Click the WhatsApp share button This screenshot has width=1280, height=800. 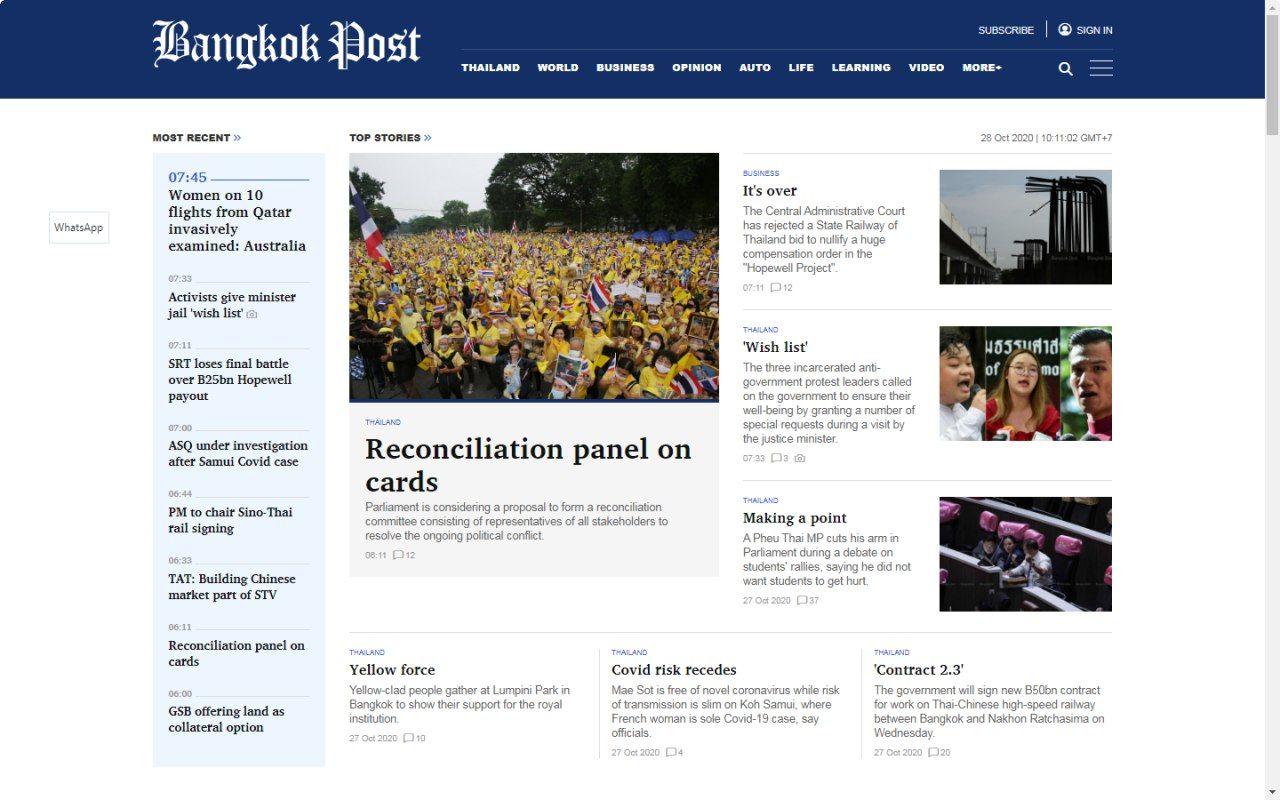79,228
